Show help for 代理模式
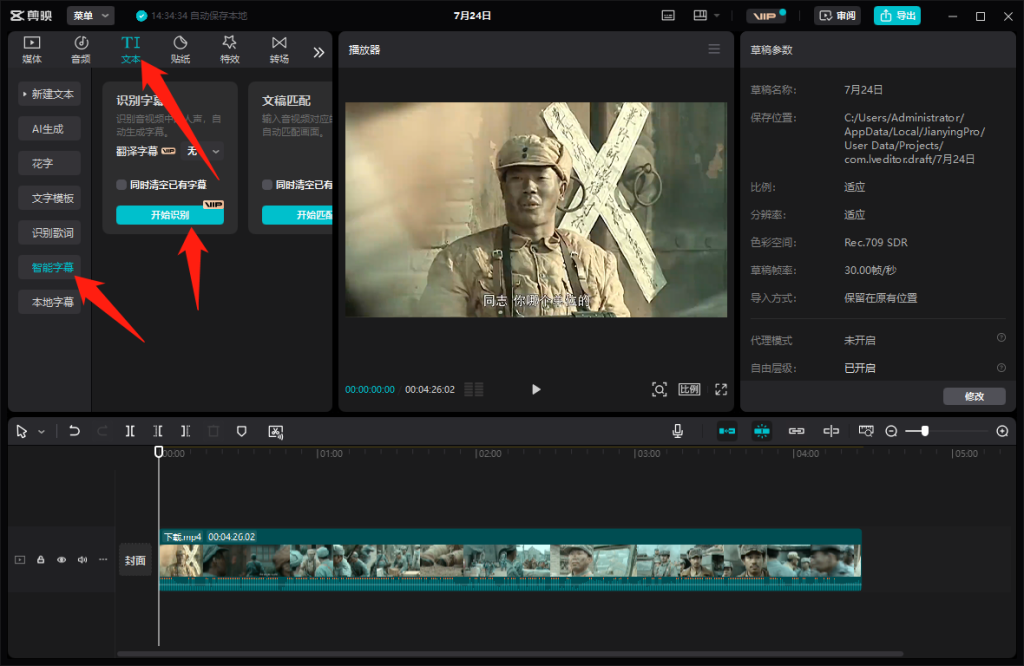 click(x=1001, y=338)
